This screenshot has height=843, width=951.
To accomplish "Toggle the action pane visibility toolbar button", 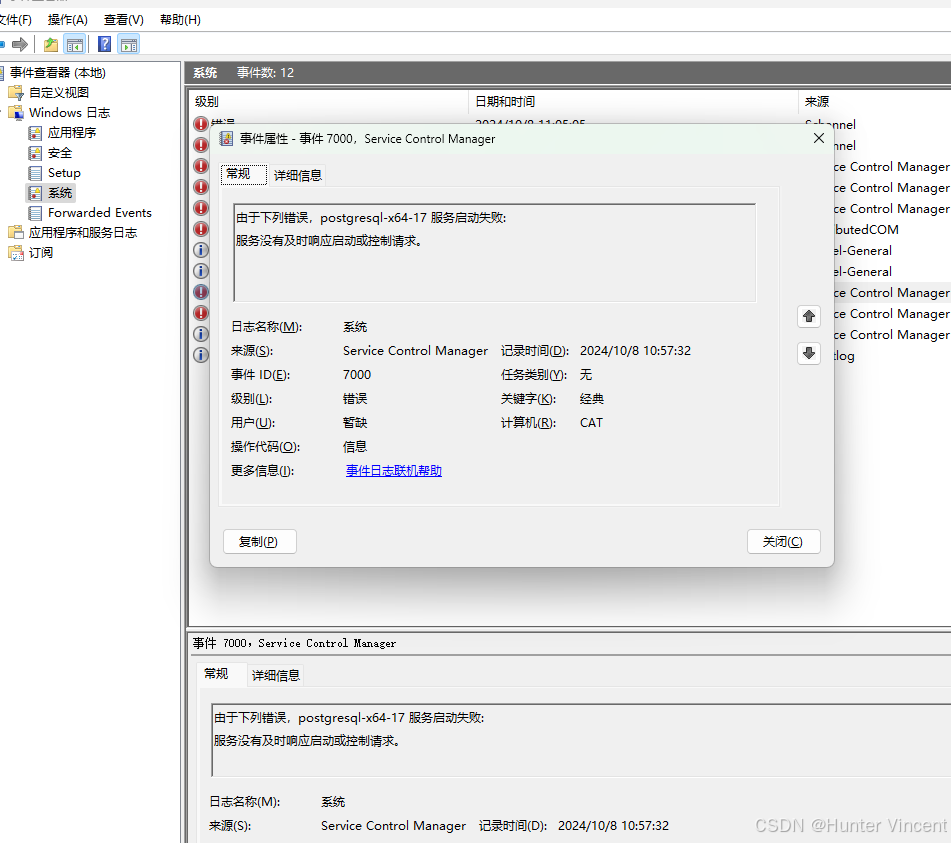I will pos(128,44).
